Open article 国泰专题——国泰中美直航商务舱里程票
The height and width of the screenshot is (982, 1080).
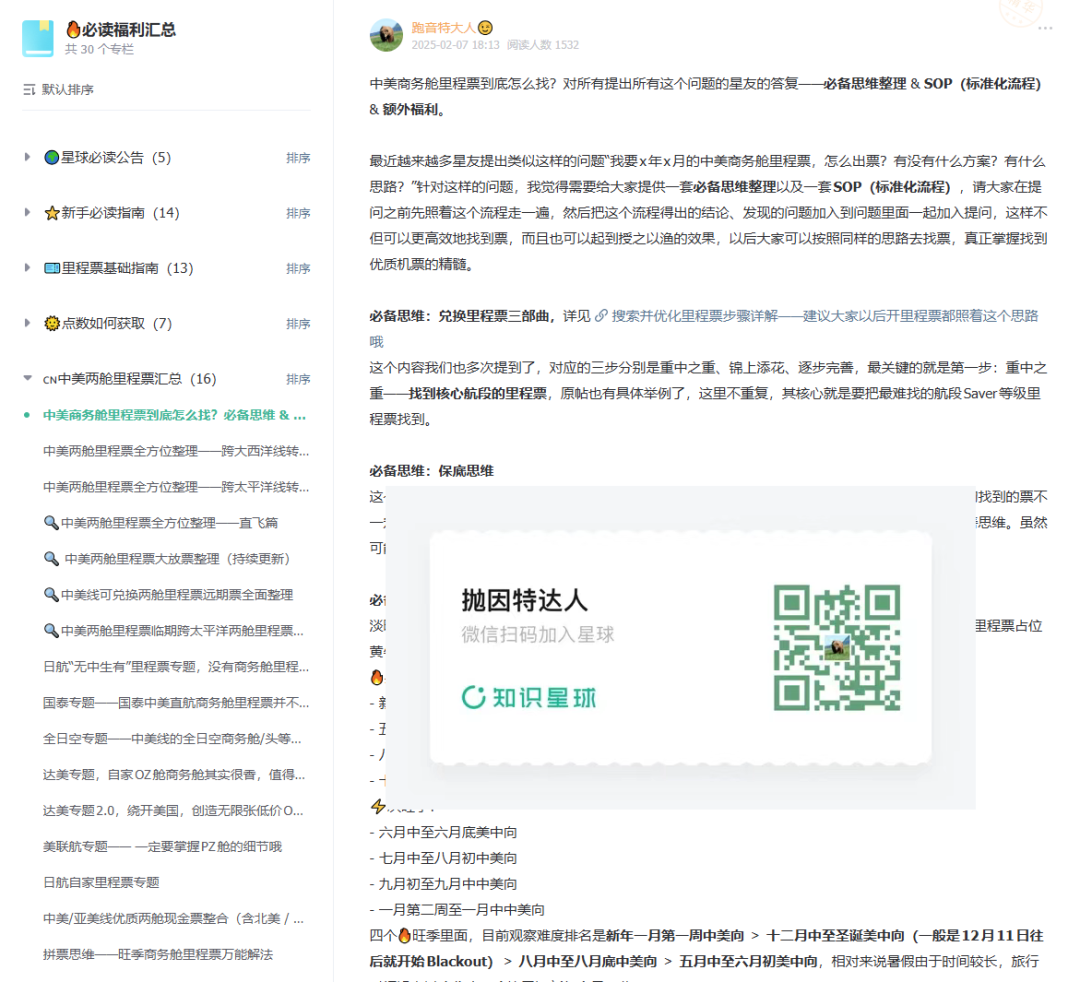click(x=176, y=702)
